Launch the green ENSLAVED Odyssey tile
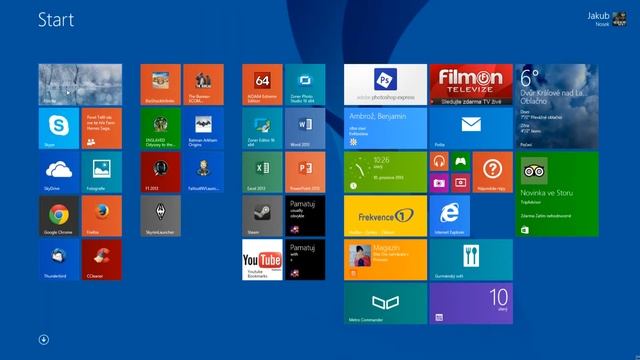Screen dimensions: 640x360 (160, 128)
